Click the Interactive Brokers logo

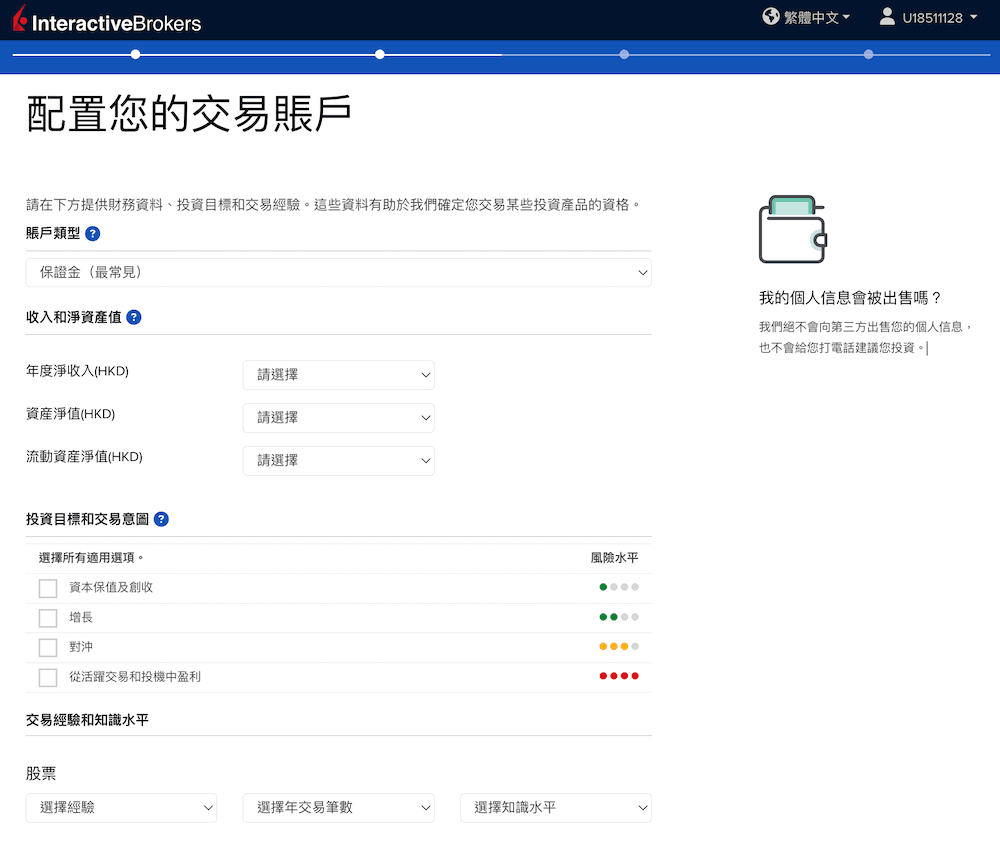point(107,20)
